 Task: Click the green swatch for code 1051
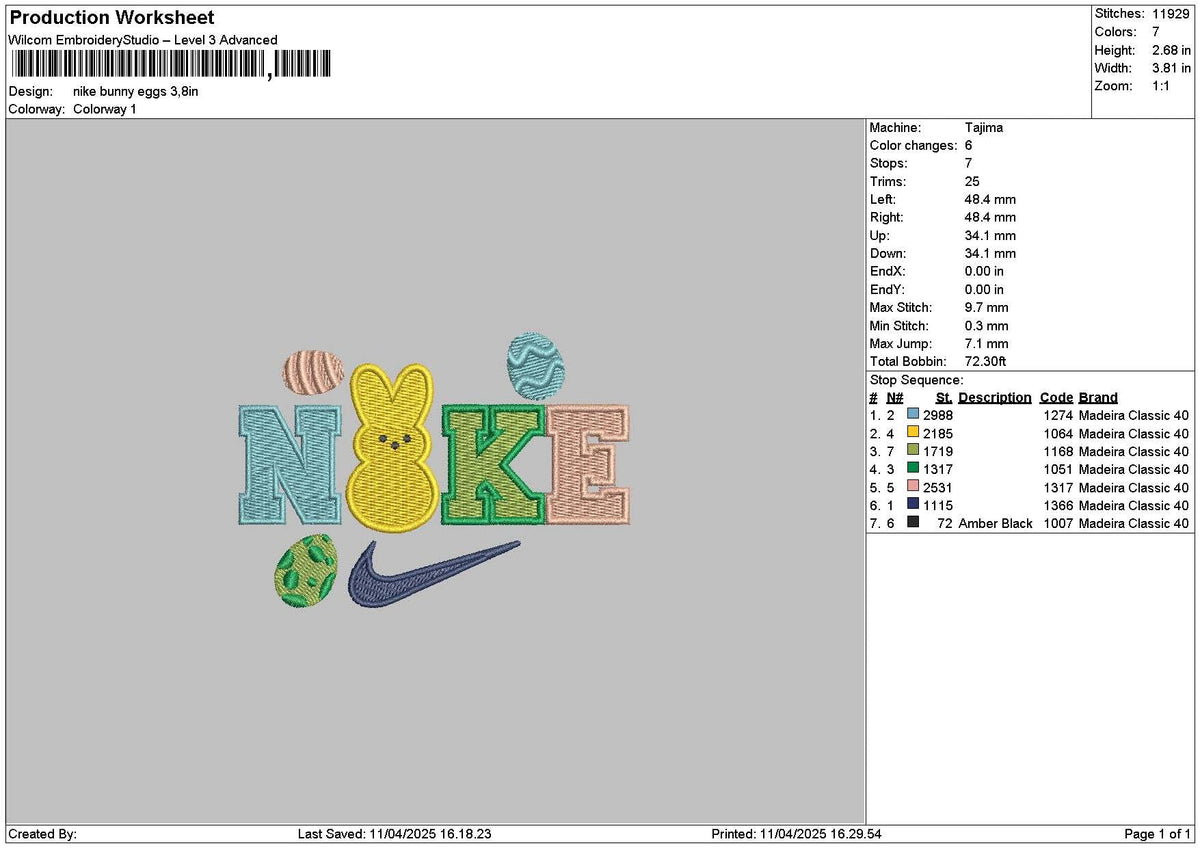pos(913,468)
